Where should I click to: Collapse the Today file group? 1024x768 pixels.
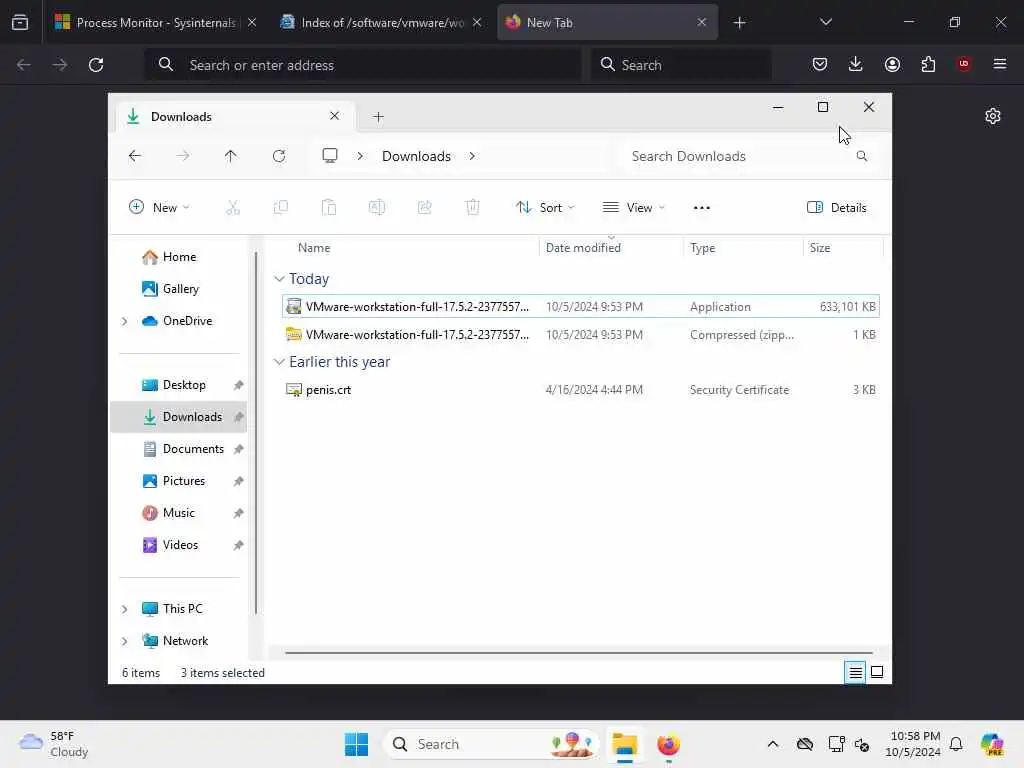coord(279,279)
